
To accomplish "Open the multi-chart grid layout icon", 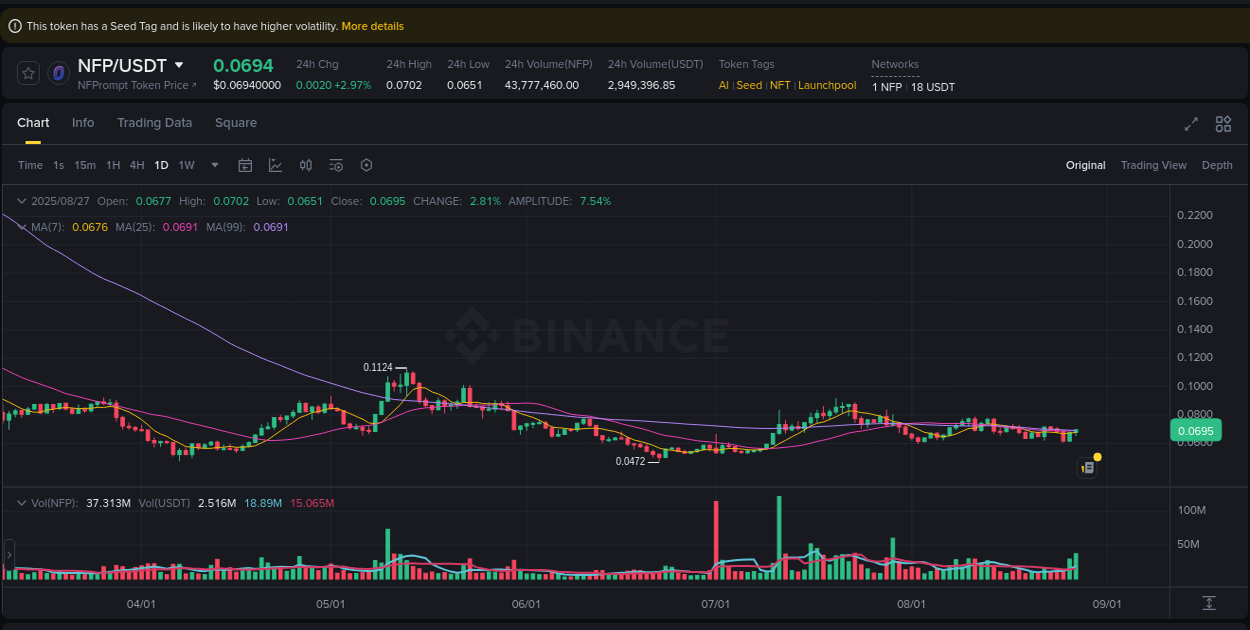I will tap(1223, 123).
